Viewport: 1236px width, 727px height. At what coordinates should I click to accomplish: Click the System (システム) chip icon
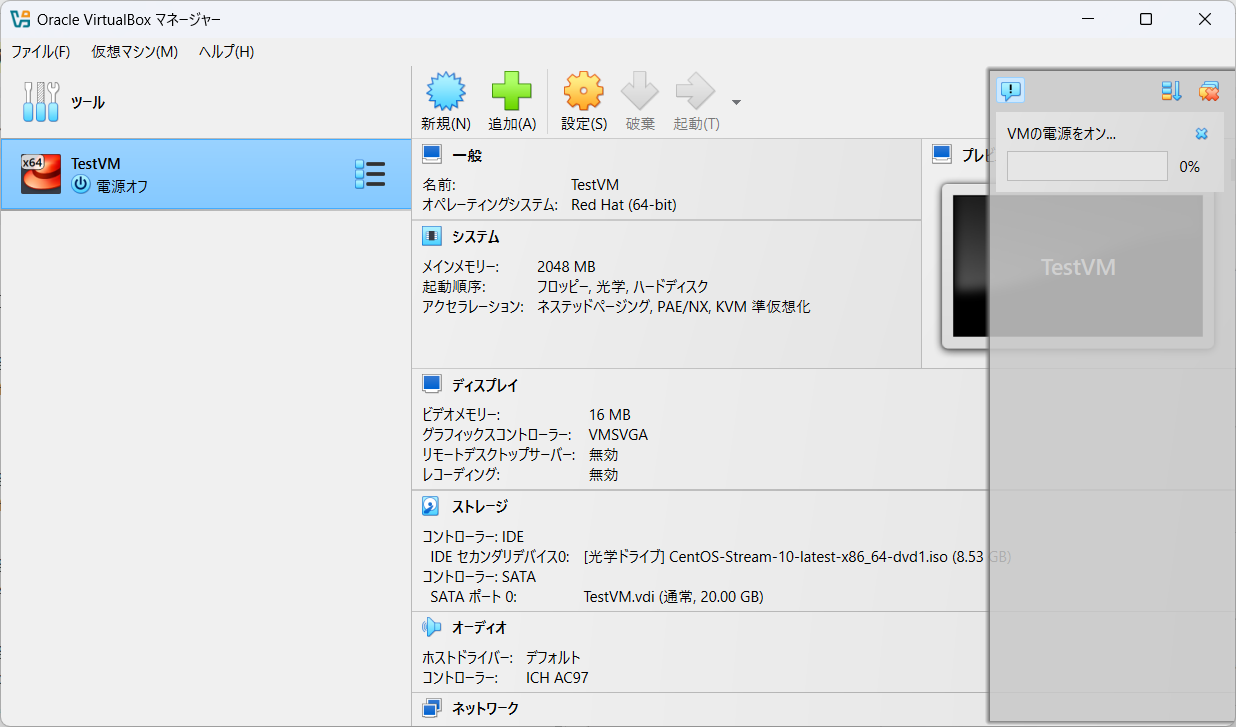(x=432, y=237)
